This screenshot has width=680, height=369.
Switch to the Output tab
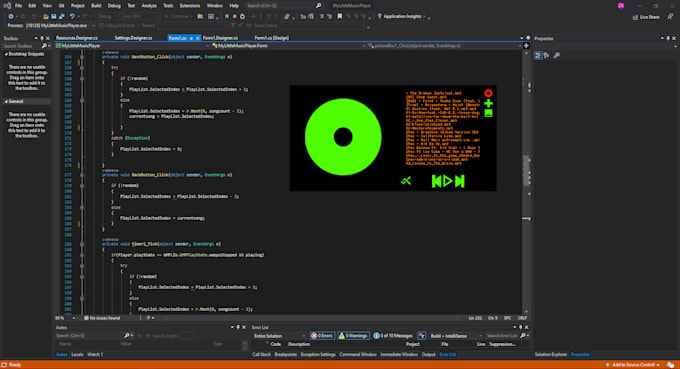pyautogui.click(x=428, y=355)
